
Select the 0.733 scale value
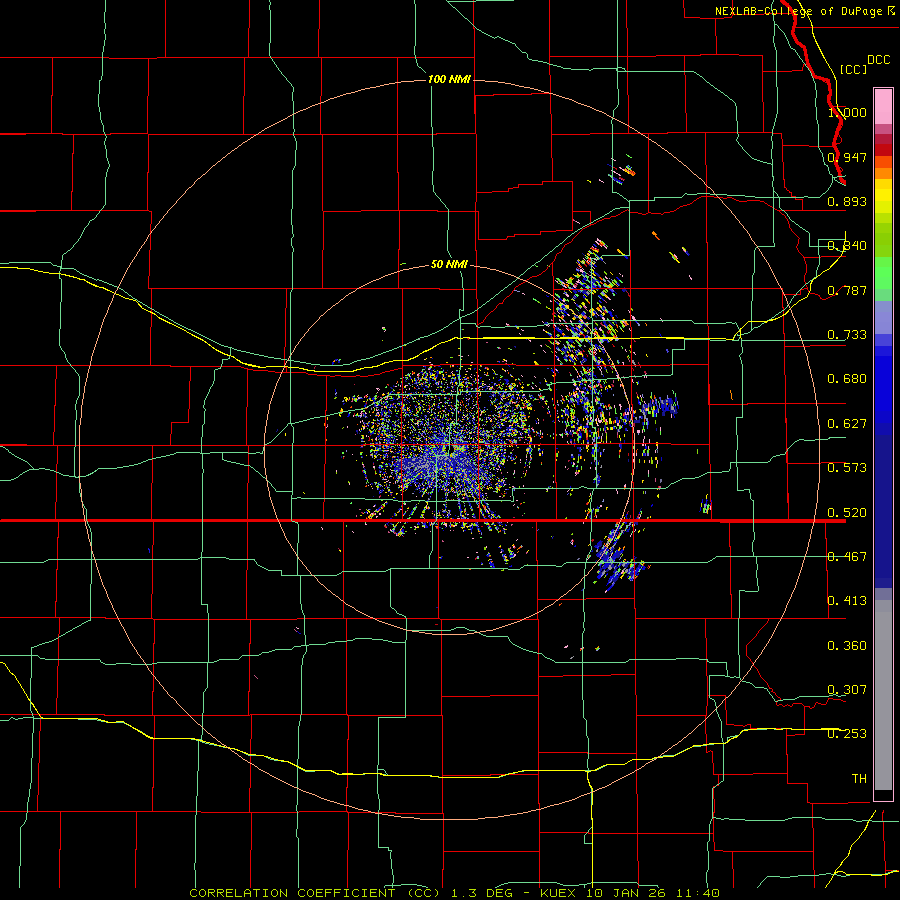click(x=847, y=335)
